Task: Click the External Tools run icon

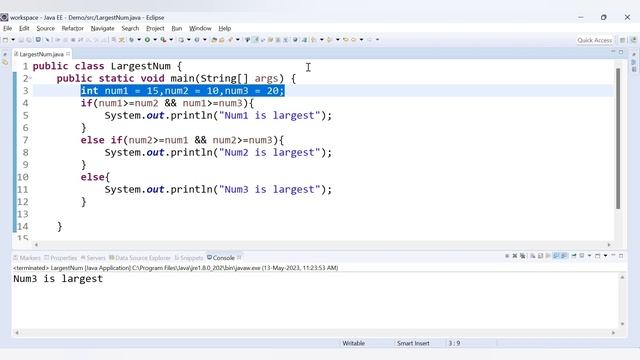Action: (163, 40)
